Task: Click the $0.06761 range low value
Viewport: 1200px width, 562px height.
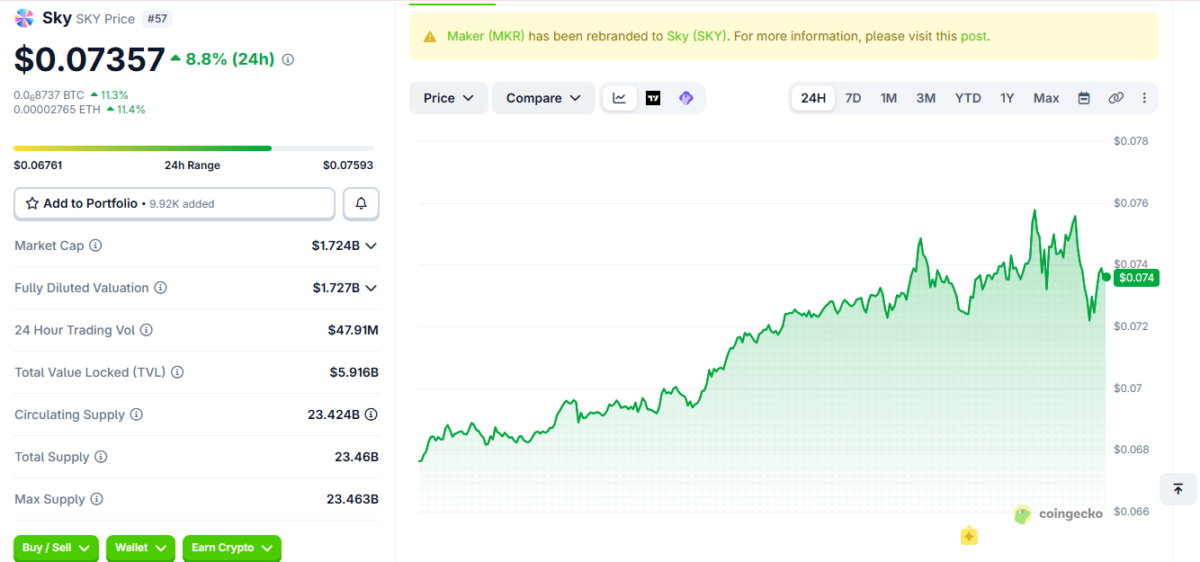Action: (38, 165)
